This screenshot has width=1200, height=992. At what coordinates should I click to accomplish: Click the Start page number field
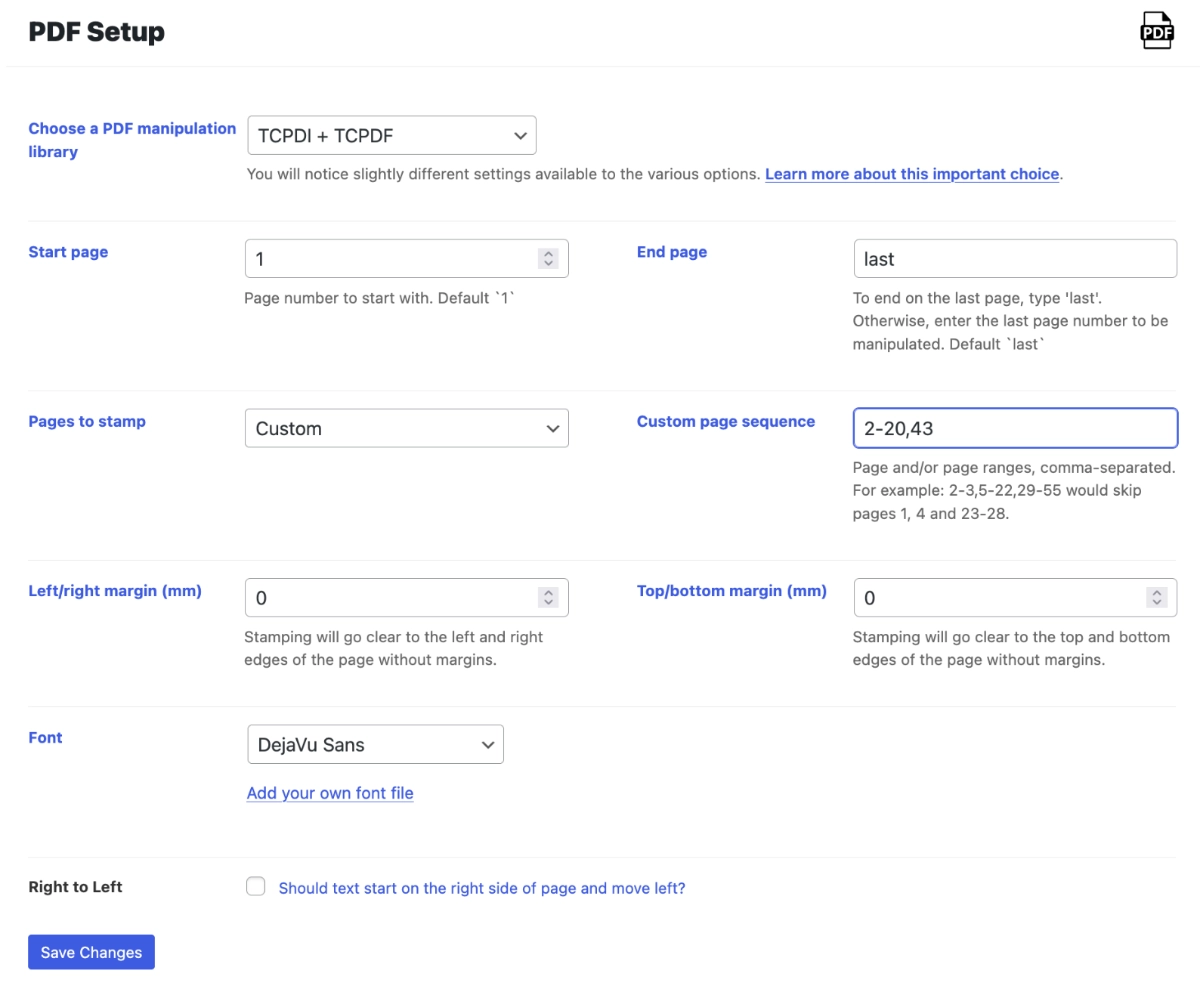(390, 259)
